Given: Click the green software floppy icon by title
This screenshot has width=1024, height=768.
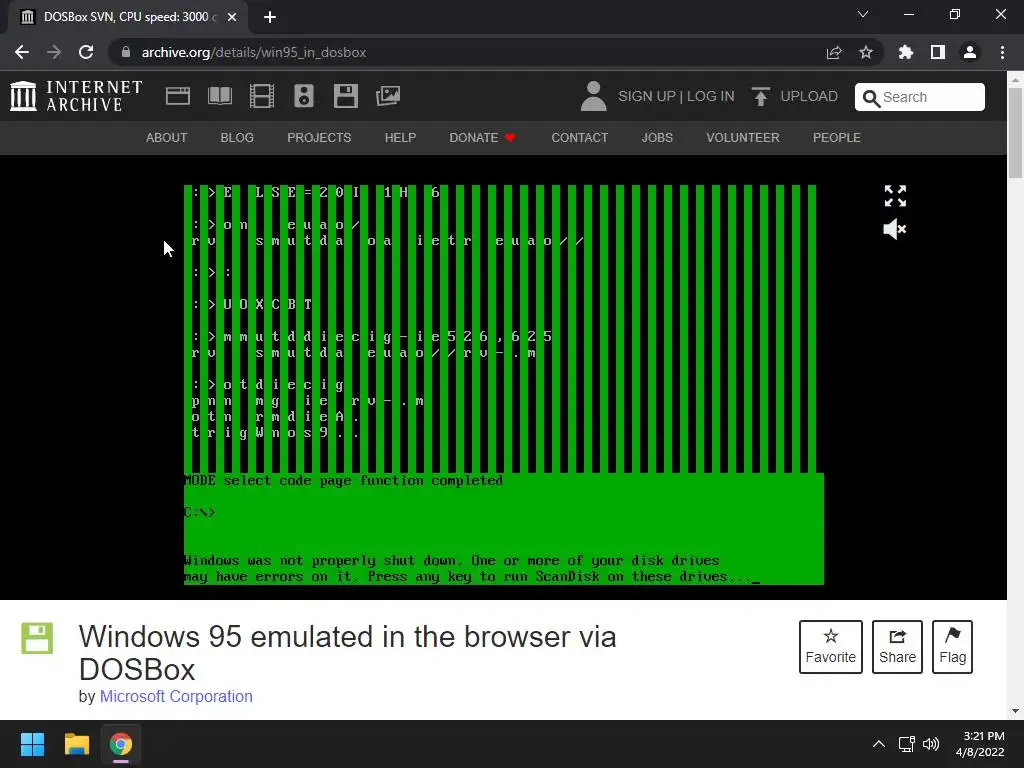Looking at the screenshot, I should 37,638.
